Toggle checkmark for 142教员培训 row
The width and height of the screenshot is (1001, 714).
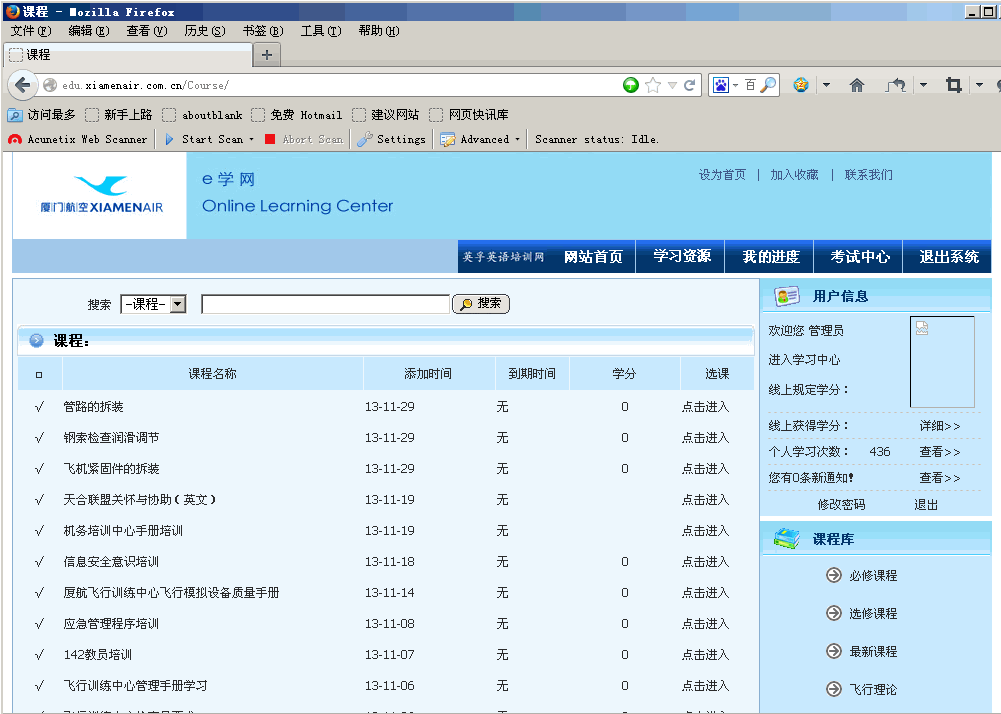pyautogui.click(x=39, y=655)
